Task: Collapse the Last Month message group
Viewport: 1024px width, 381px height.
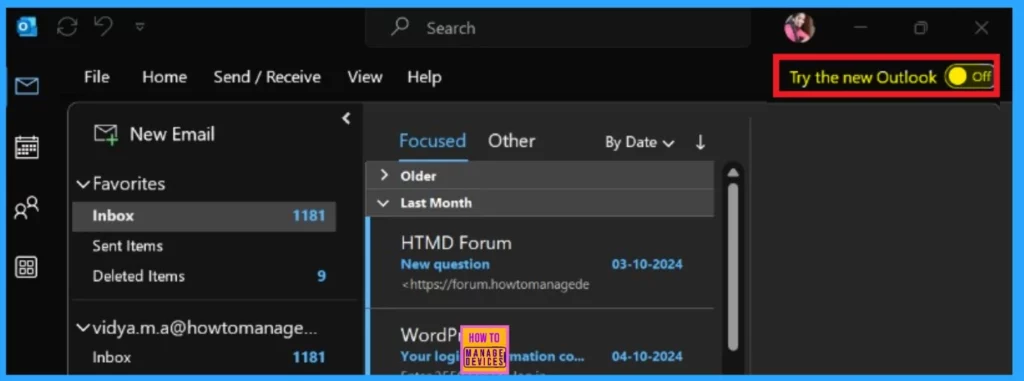Action: 383,203
